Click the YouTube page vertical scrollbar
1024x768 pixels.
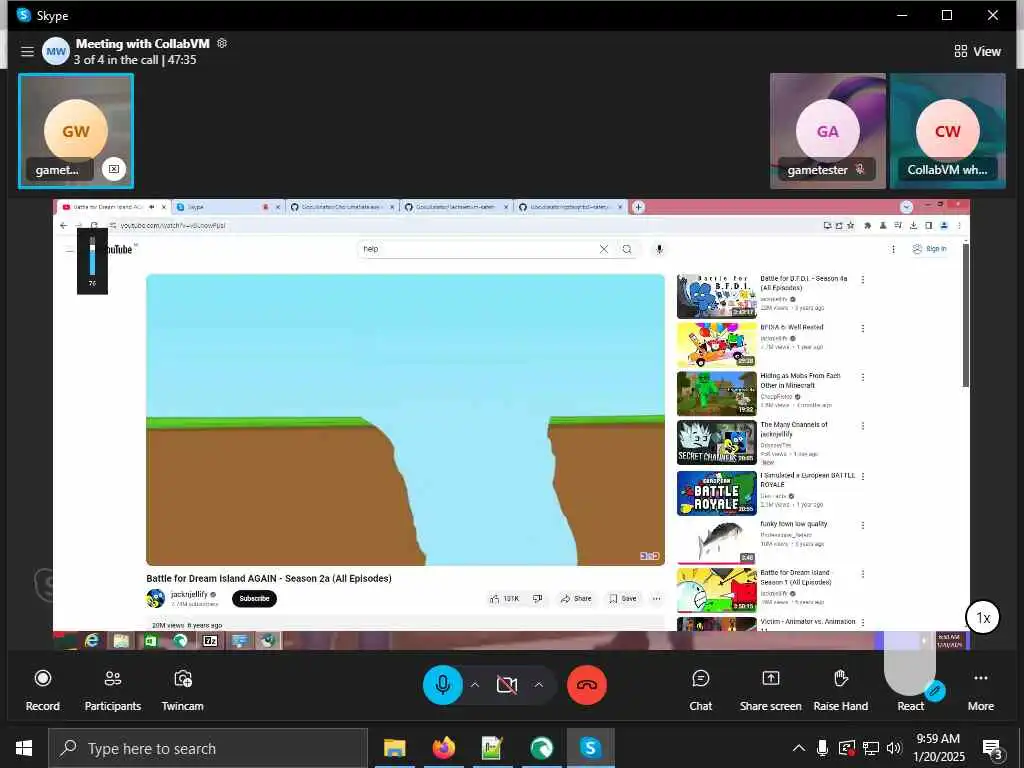965,313
